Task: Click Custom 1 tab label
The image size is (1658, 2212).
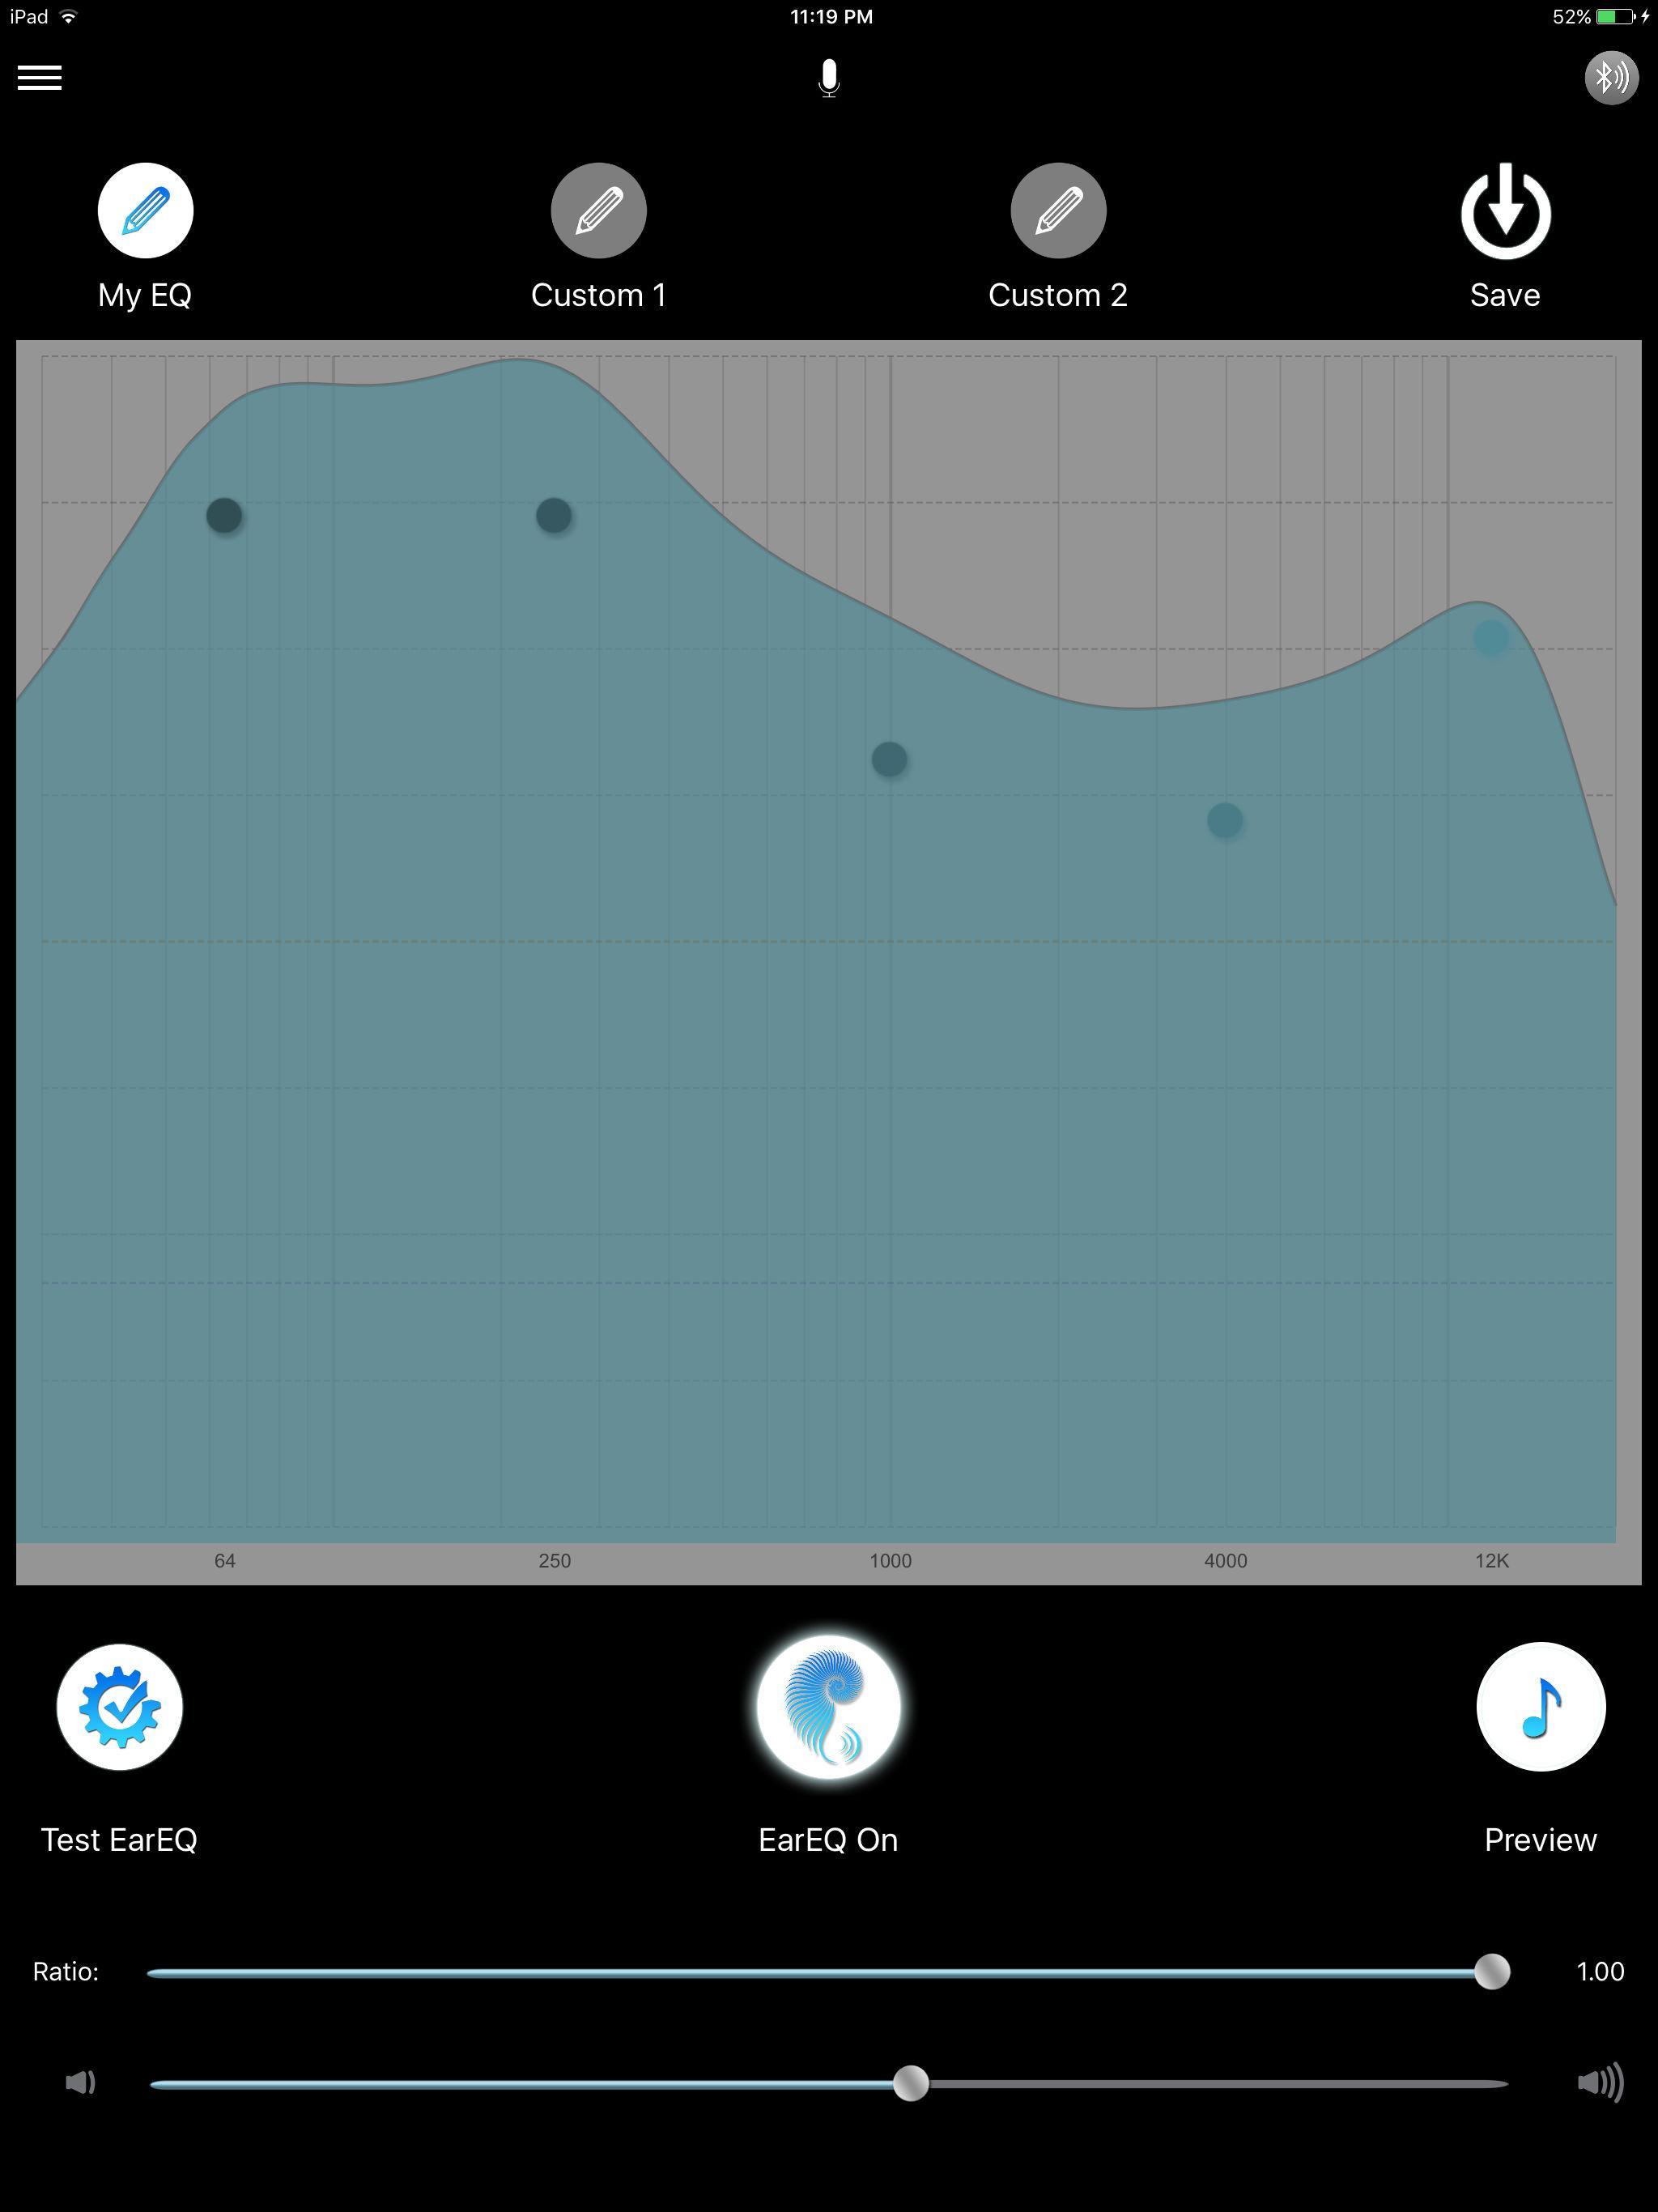Action: (599, 292)
